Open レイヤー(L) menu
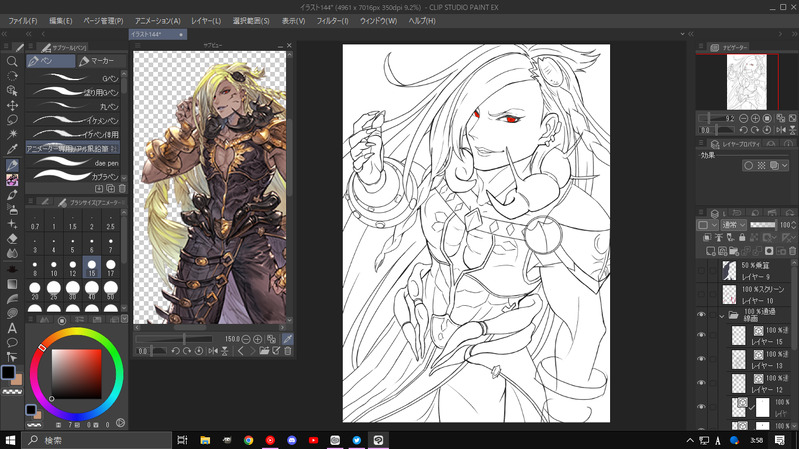Viewport: 799px width, 449px height. (206, 21)
